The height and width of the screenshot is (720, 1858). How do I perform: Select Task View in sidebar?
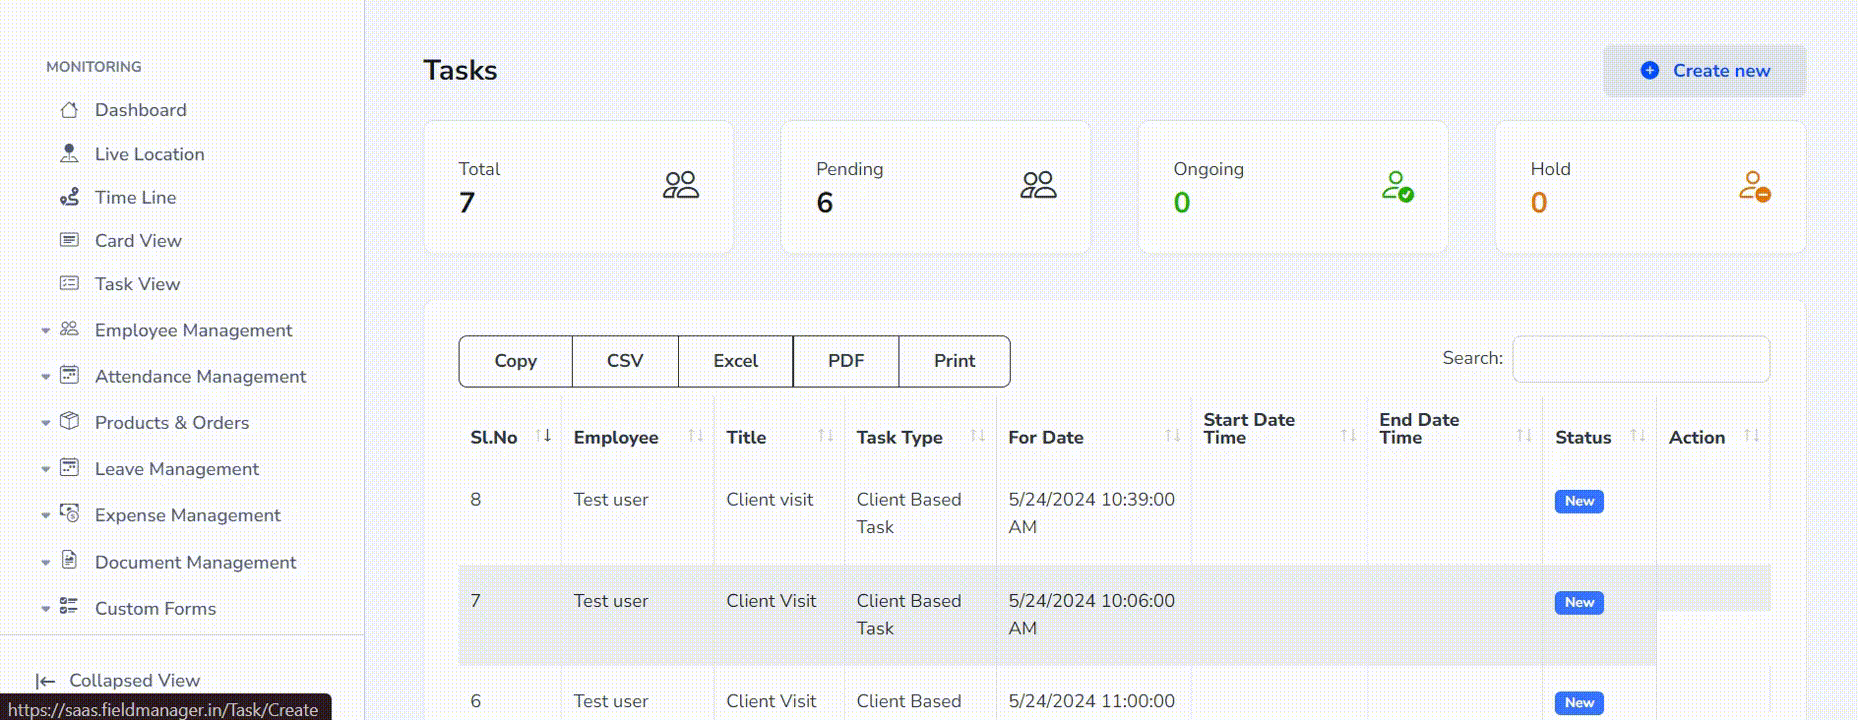(137, 284)
